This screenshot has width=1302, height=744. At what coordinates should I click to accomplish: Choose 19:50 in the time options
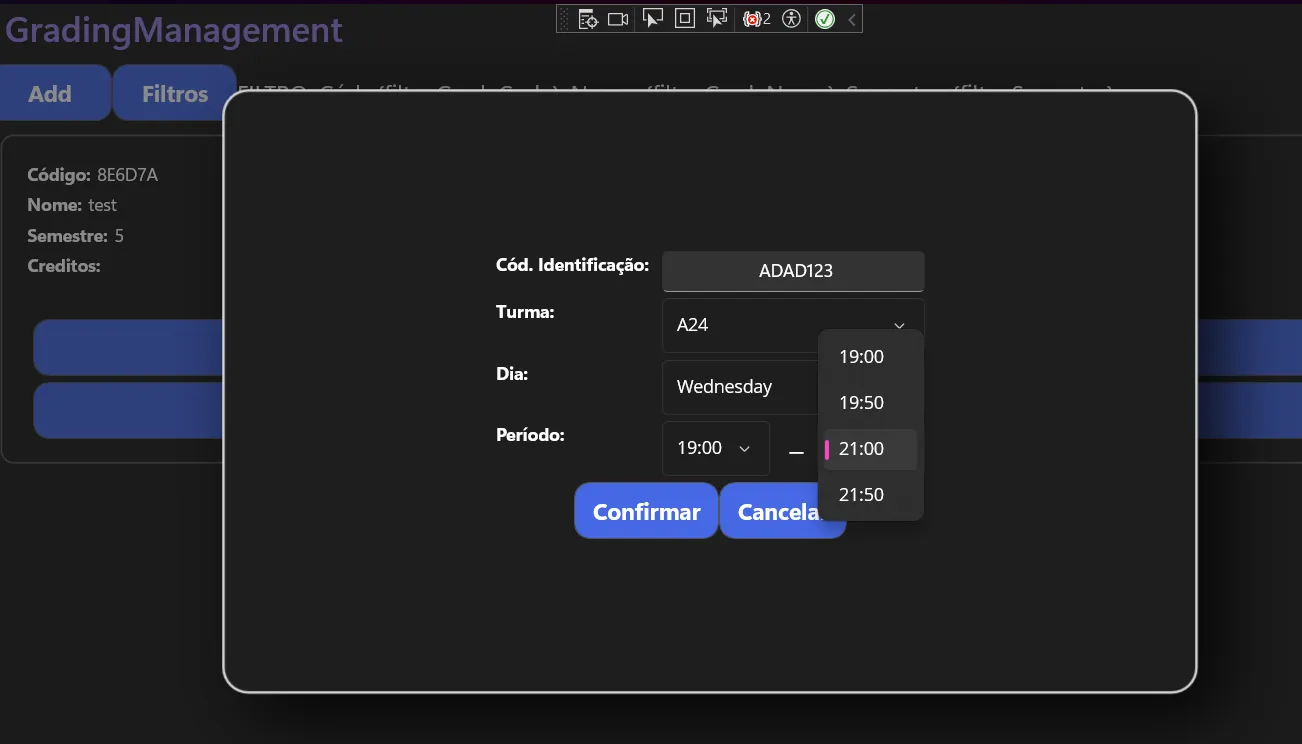(x=861, y=402)
